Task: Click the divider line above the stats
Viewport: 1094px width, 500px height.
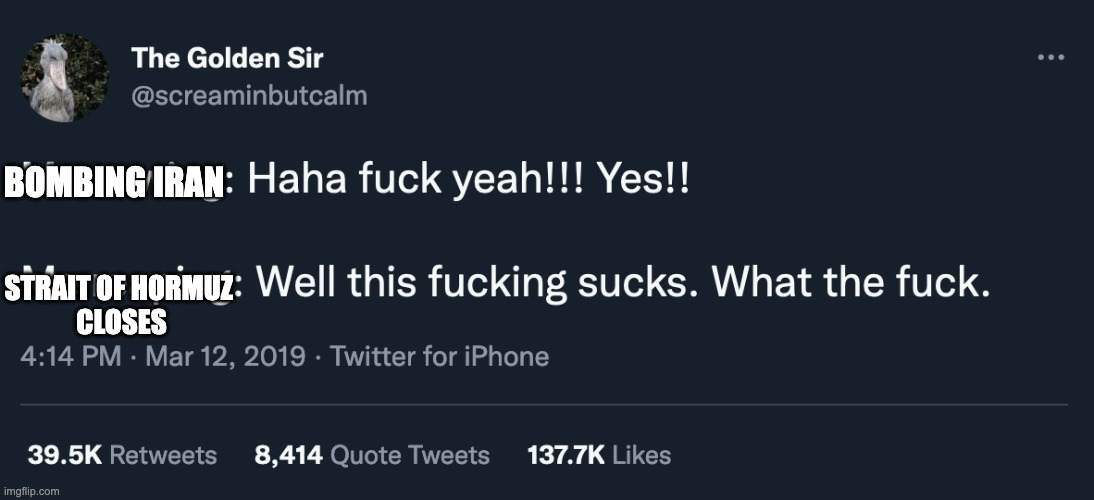Action: (x=547, y=405)
